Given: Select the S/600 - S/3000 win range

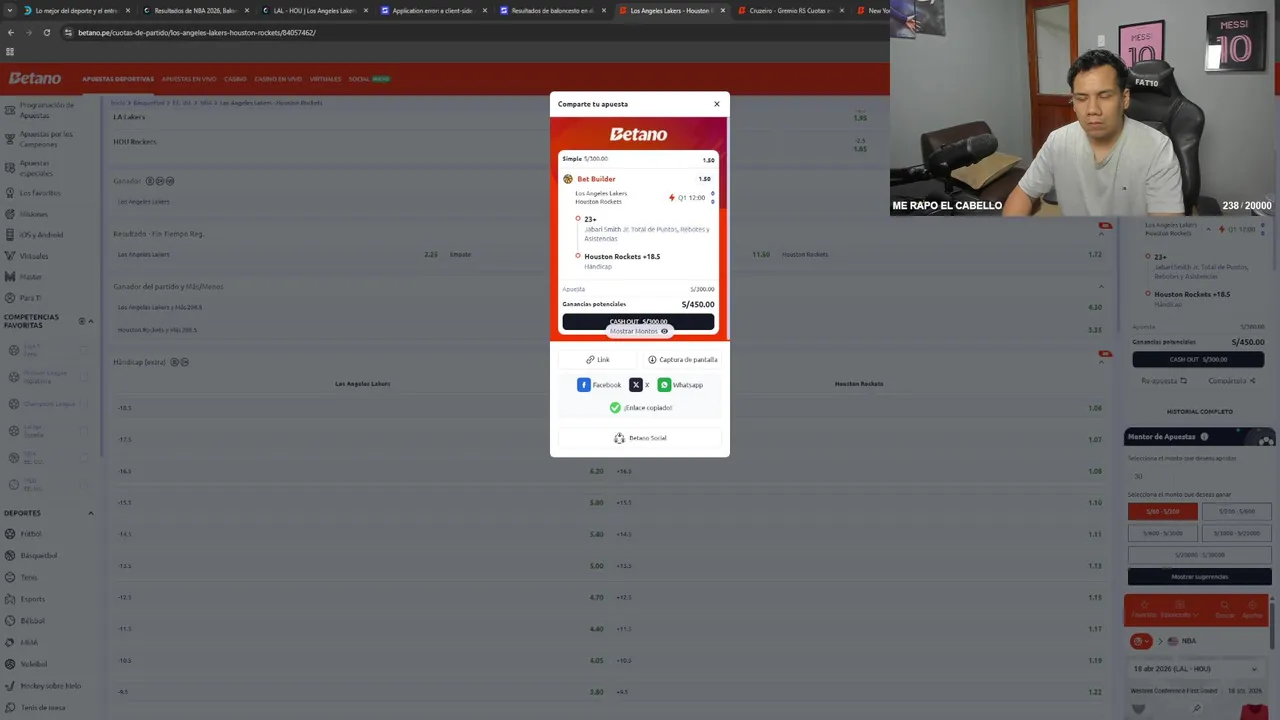Looking at the screenshot, I should tap(1162, 533).
